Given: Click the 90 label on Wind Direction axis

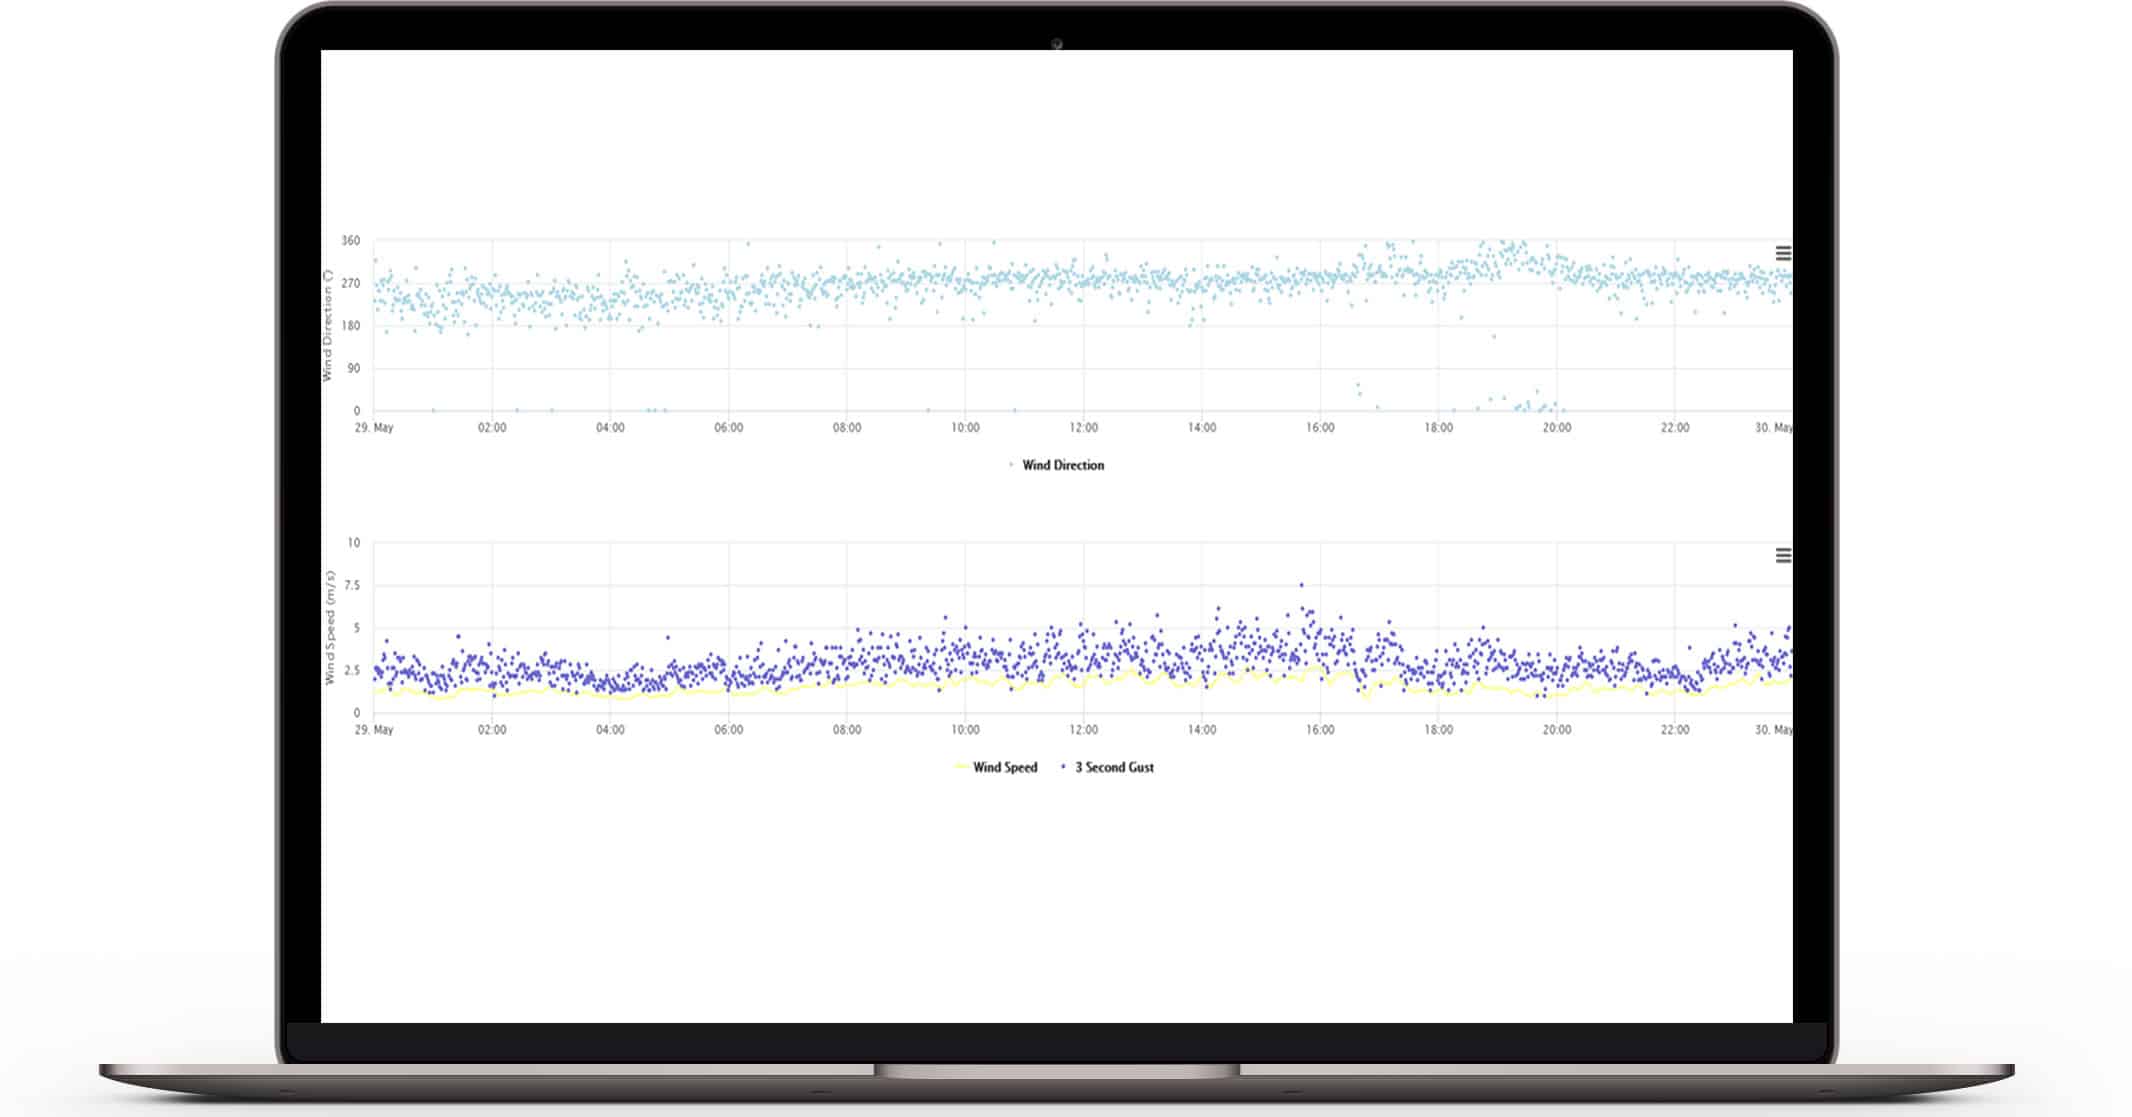Looking at the screenshot, I should 353,369.
